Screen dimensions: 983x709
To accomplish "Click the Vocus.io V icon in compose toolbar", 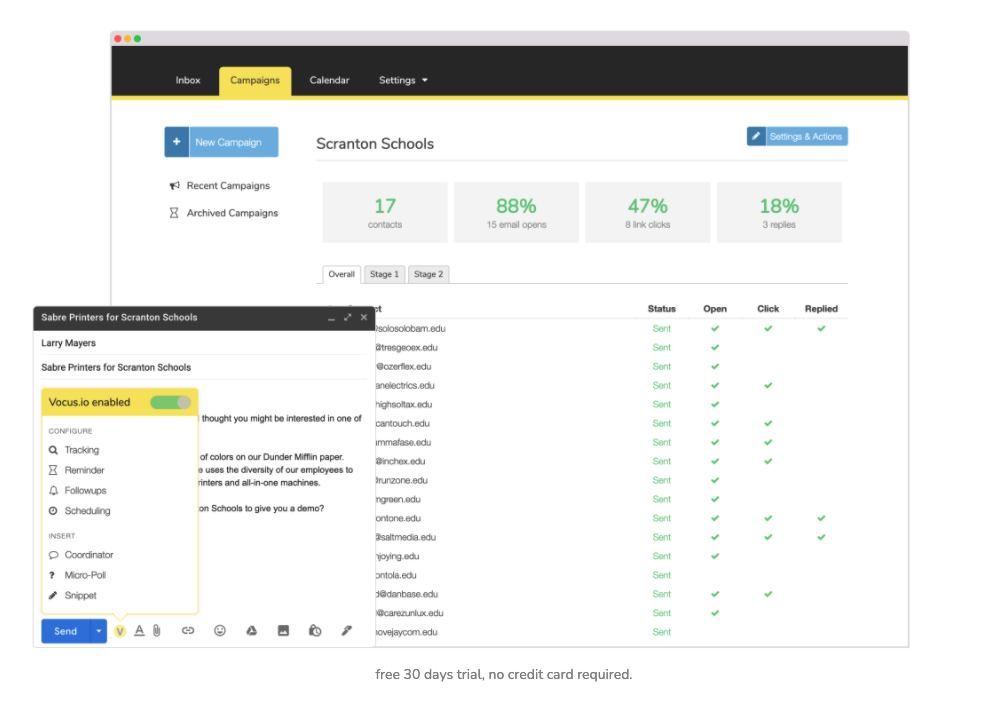I will [120, 631].
